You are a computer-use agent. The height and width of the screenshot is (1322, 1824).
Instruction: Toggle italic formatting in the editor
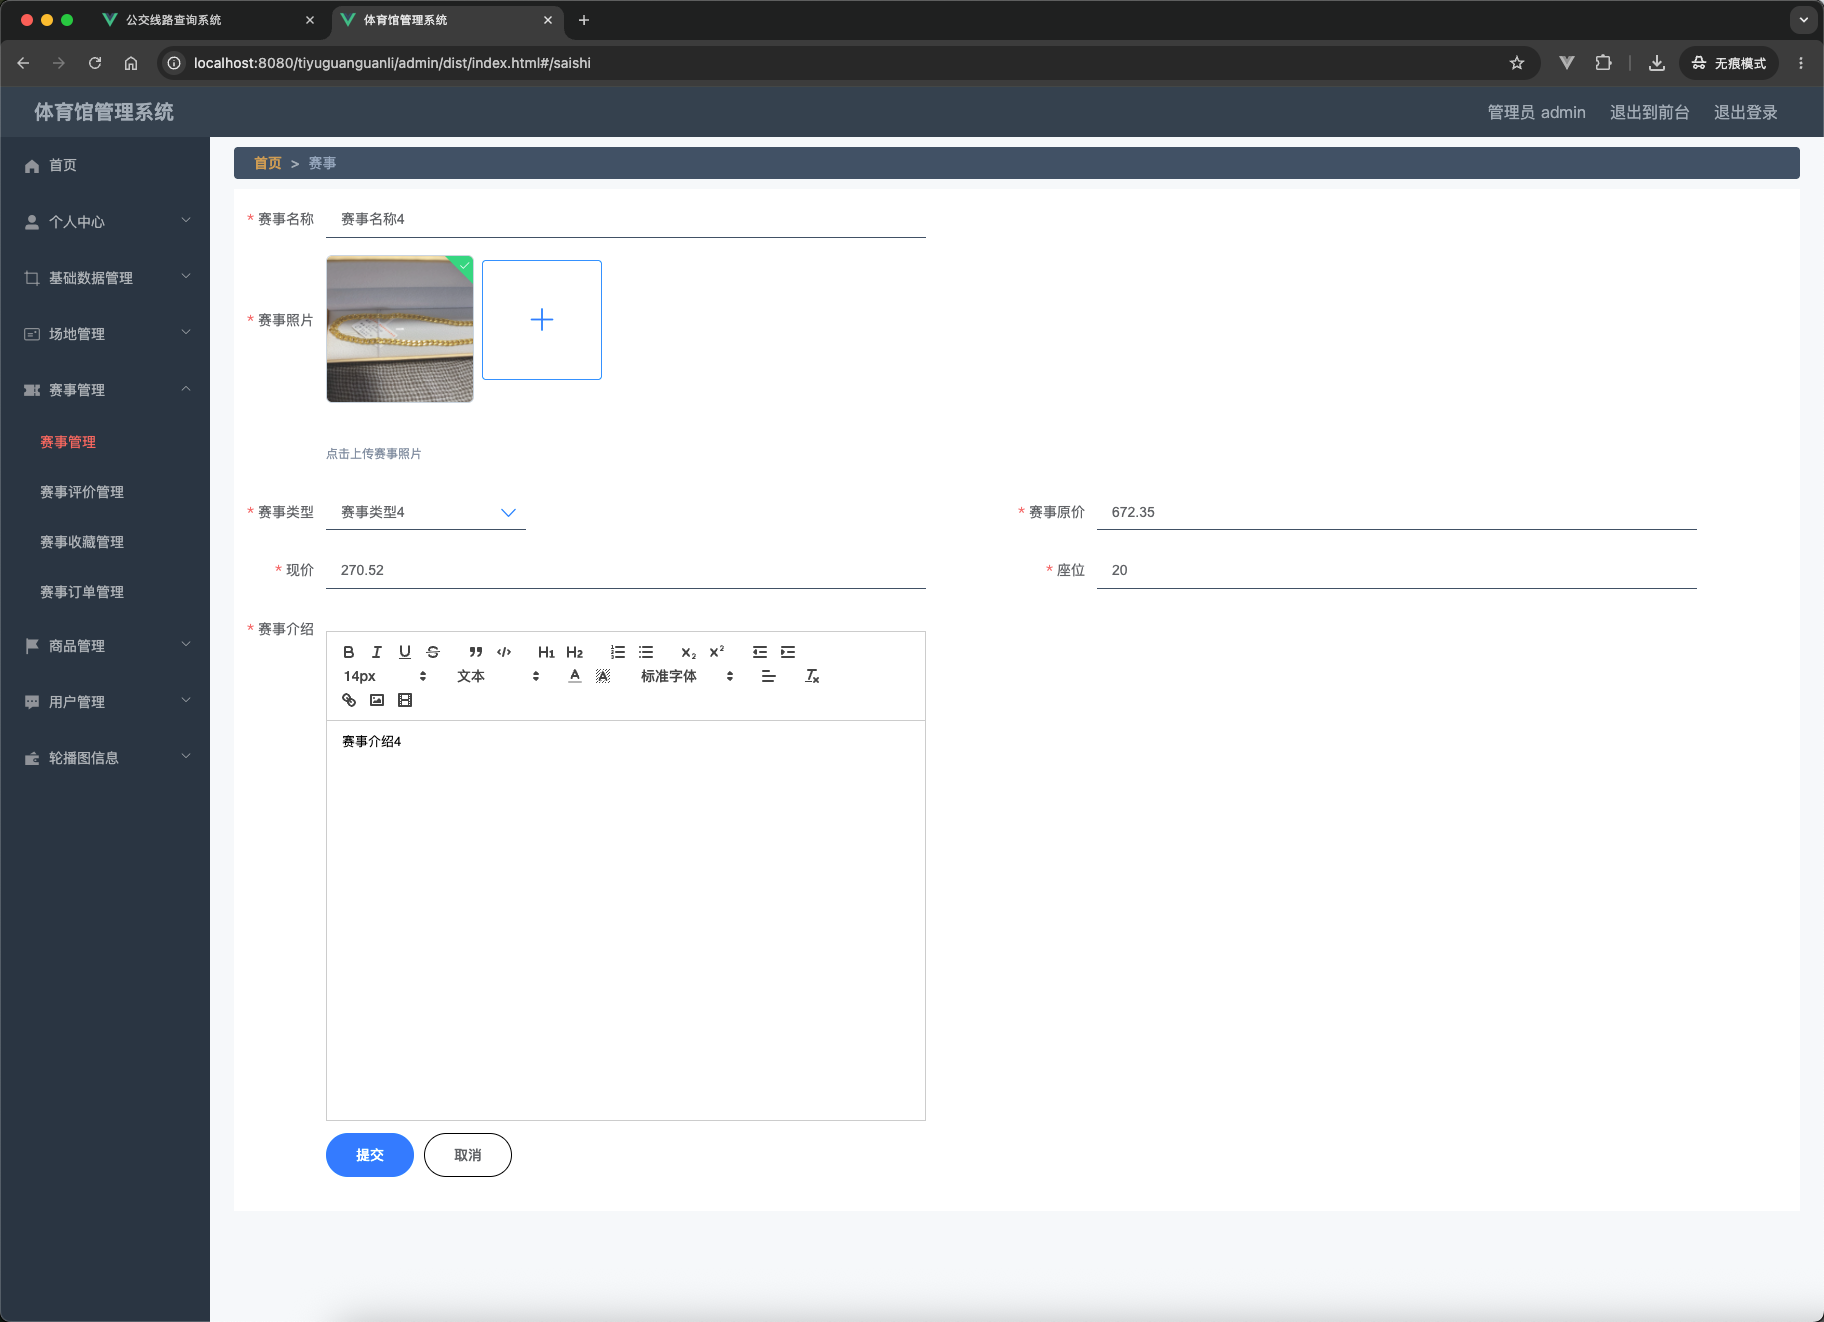click(377, 652)
